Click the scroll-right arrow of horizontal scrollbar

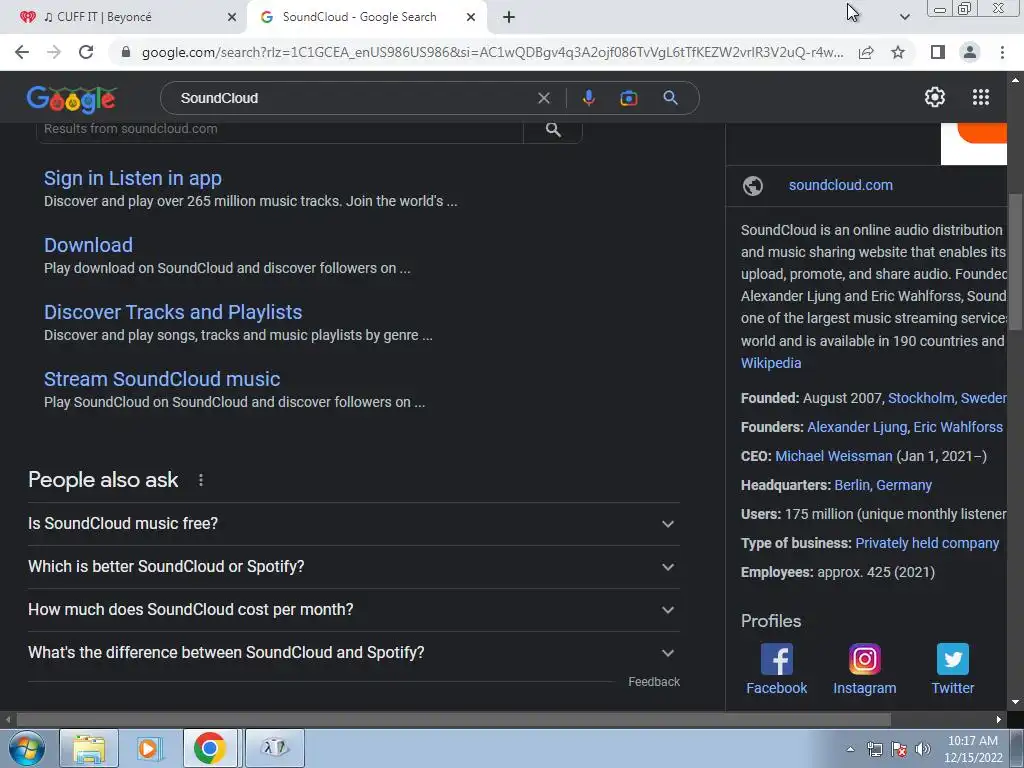click(x=999, y=720)
